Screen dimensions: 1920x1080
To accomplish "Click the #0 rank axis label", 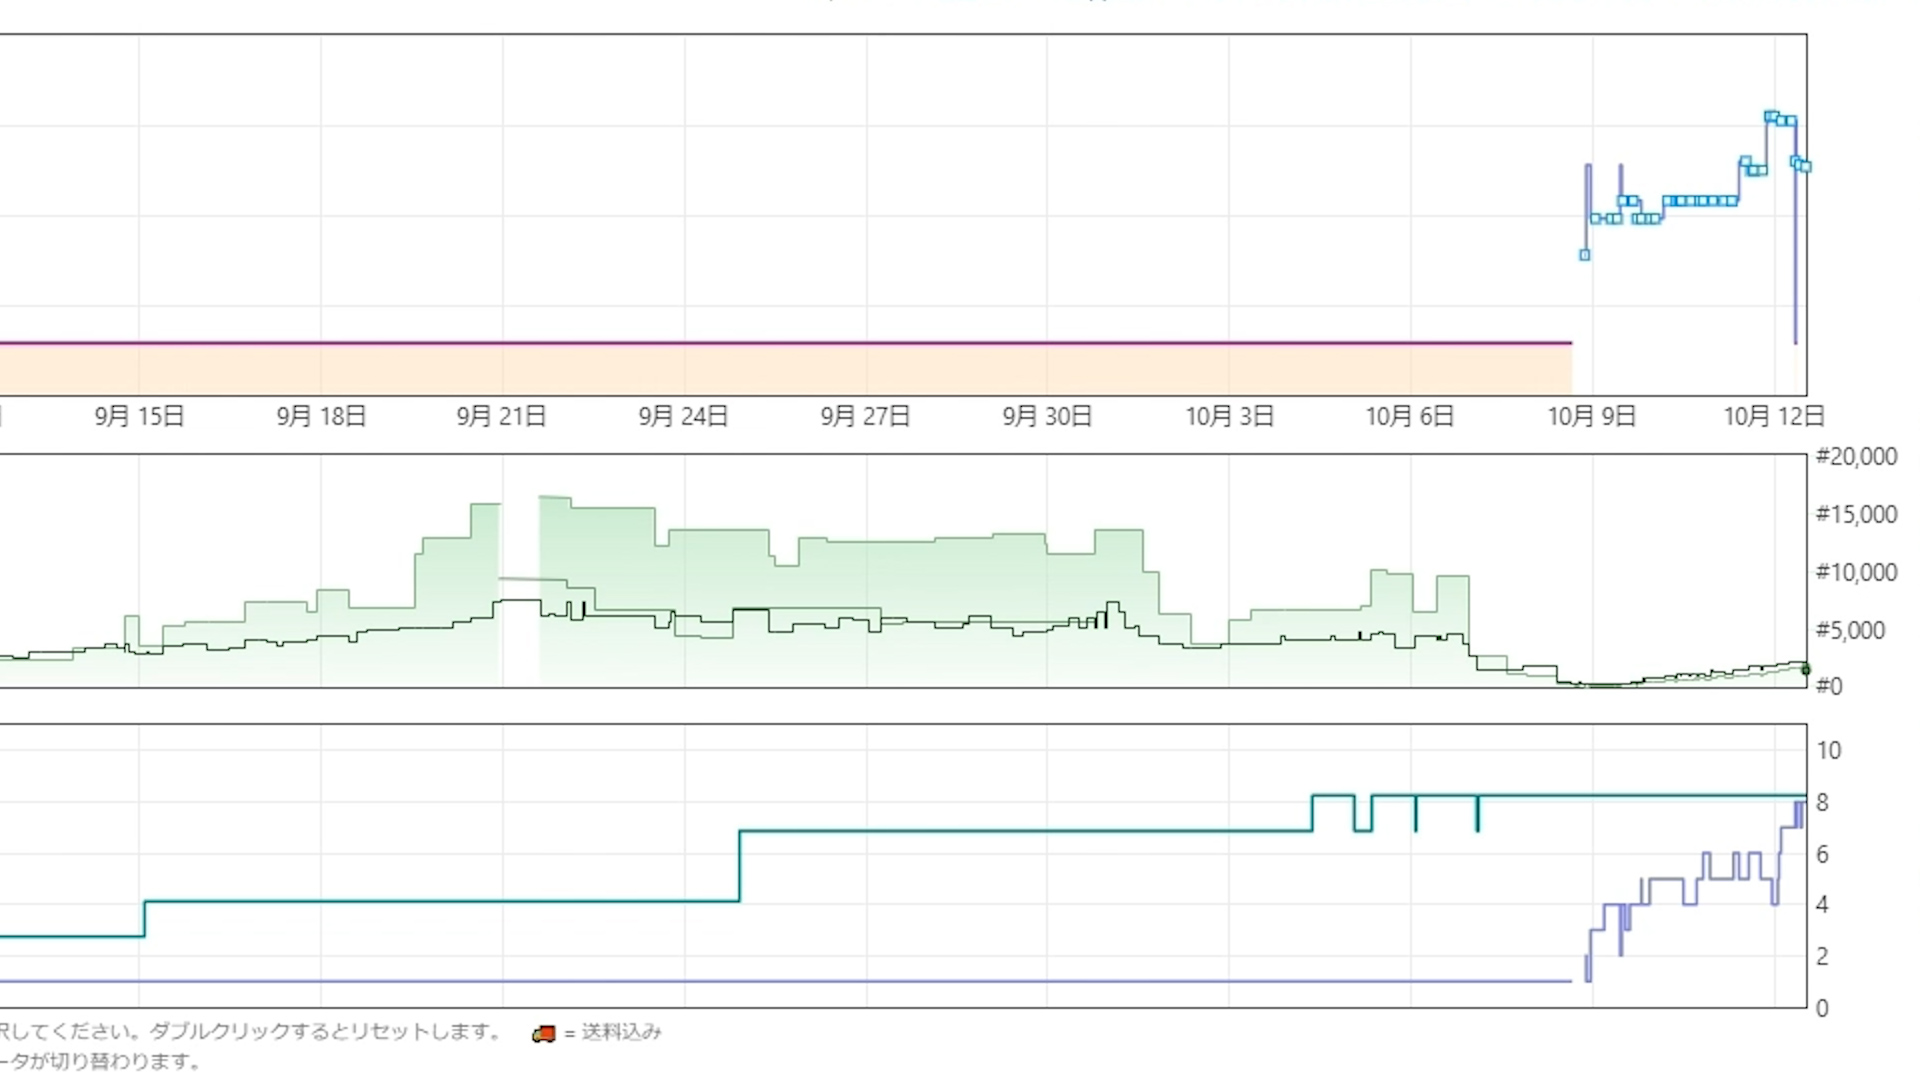I will (1828, 687).
